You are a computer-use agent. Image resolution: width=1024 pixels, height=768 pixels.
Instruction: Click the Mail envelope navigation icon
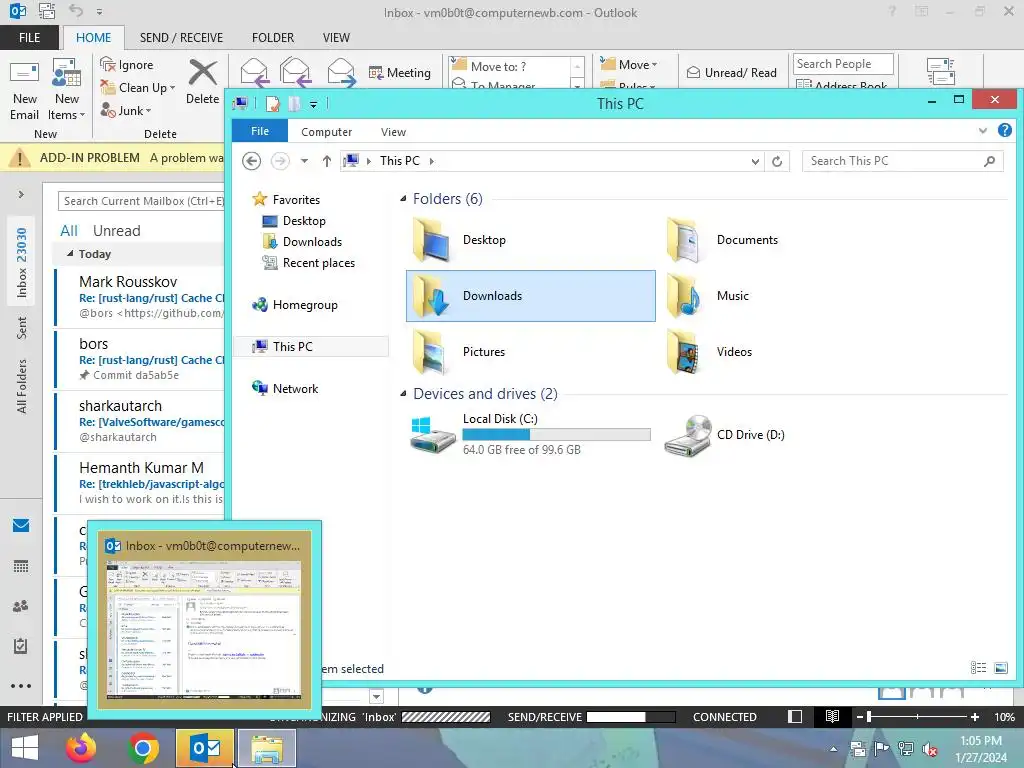21,525
